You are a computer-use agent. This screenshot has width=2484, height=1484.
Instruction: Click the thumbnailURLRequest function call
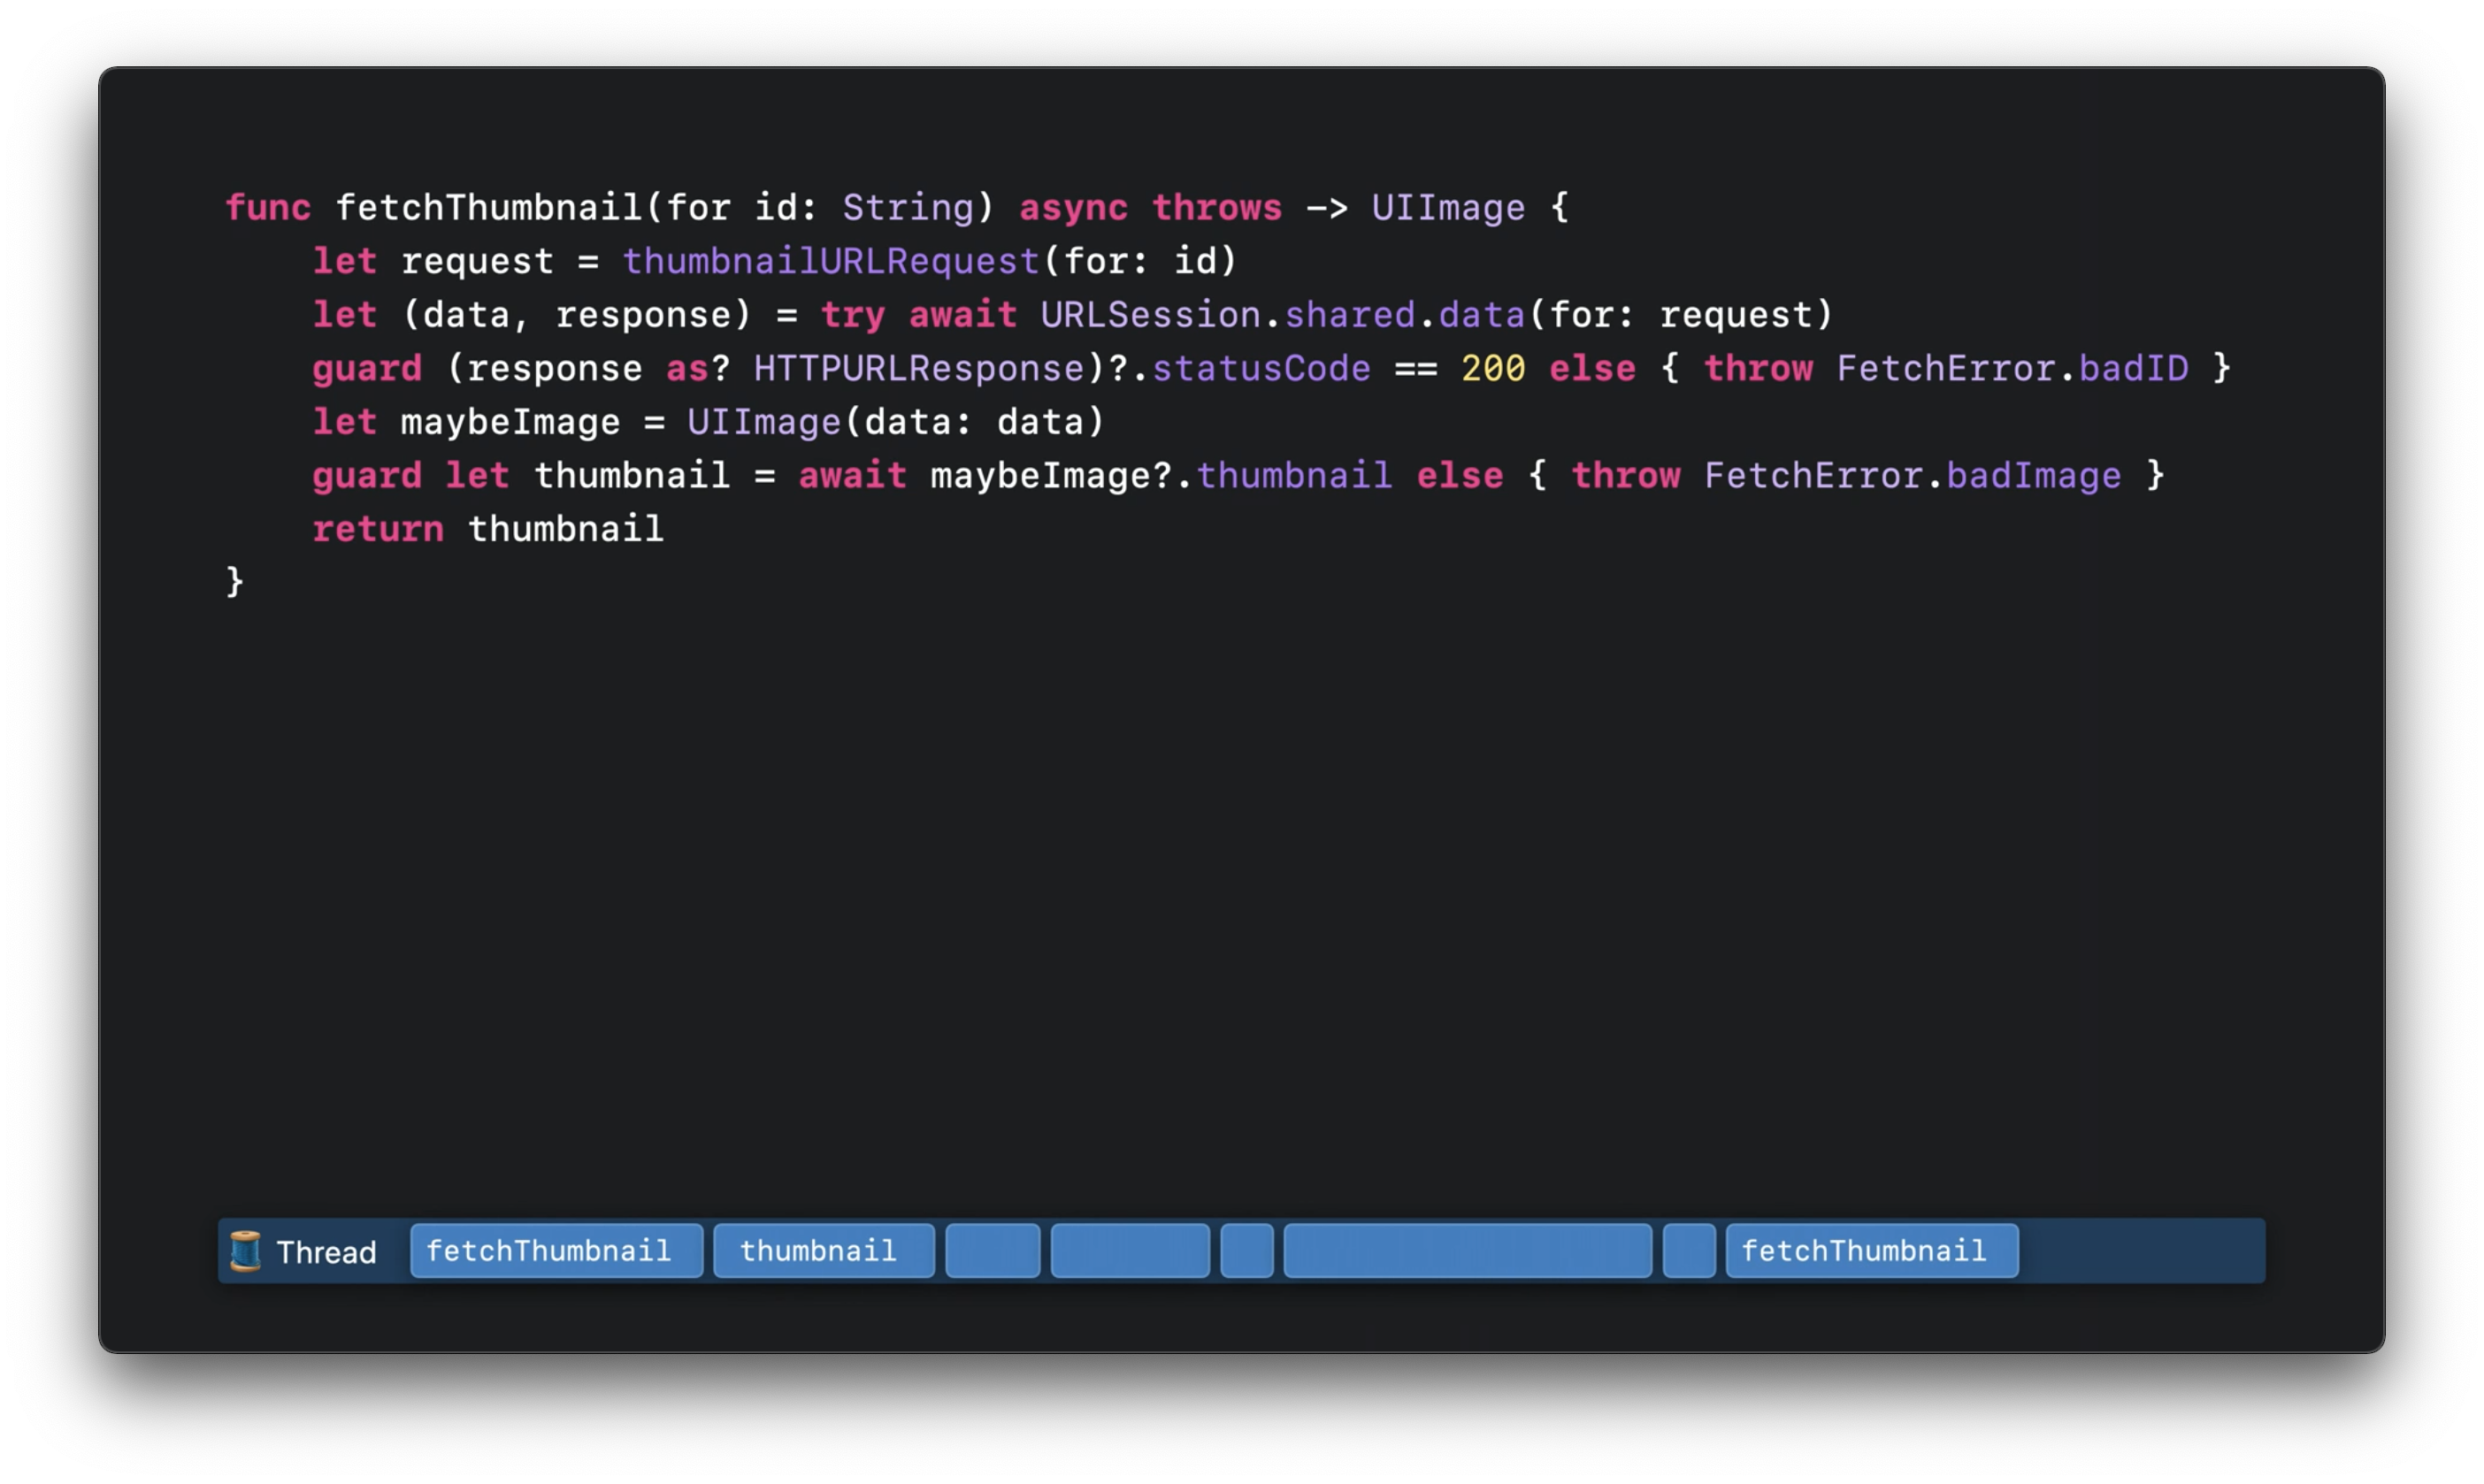pos(830,261)
